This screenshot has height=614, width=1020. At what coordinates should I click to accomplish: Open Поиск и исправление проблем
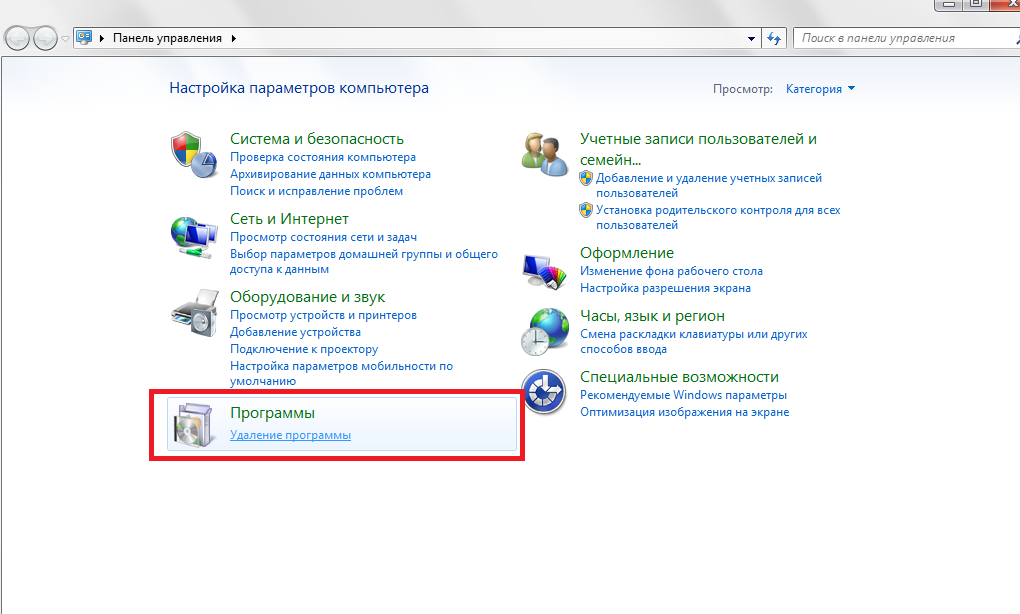coord(316,191)
